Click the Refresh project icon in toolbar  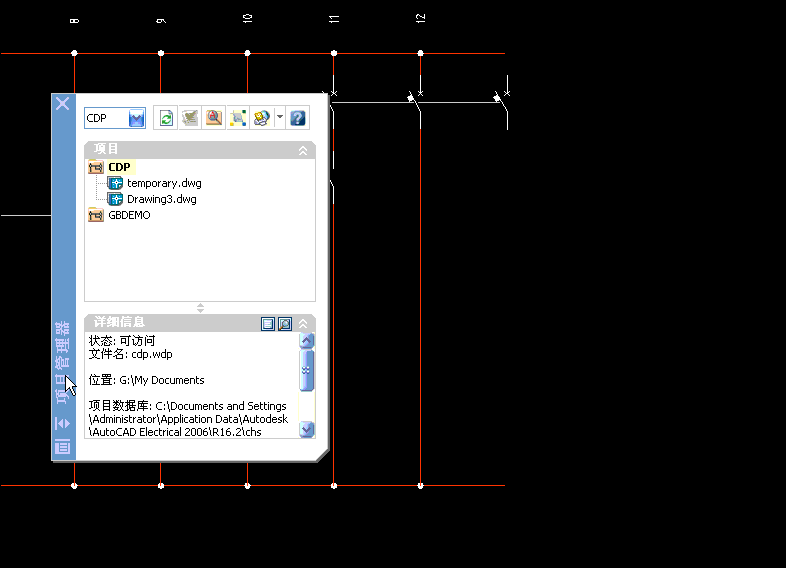(166, 118)
